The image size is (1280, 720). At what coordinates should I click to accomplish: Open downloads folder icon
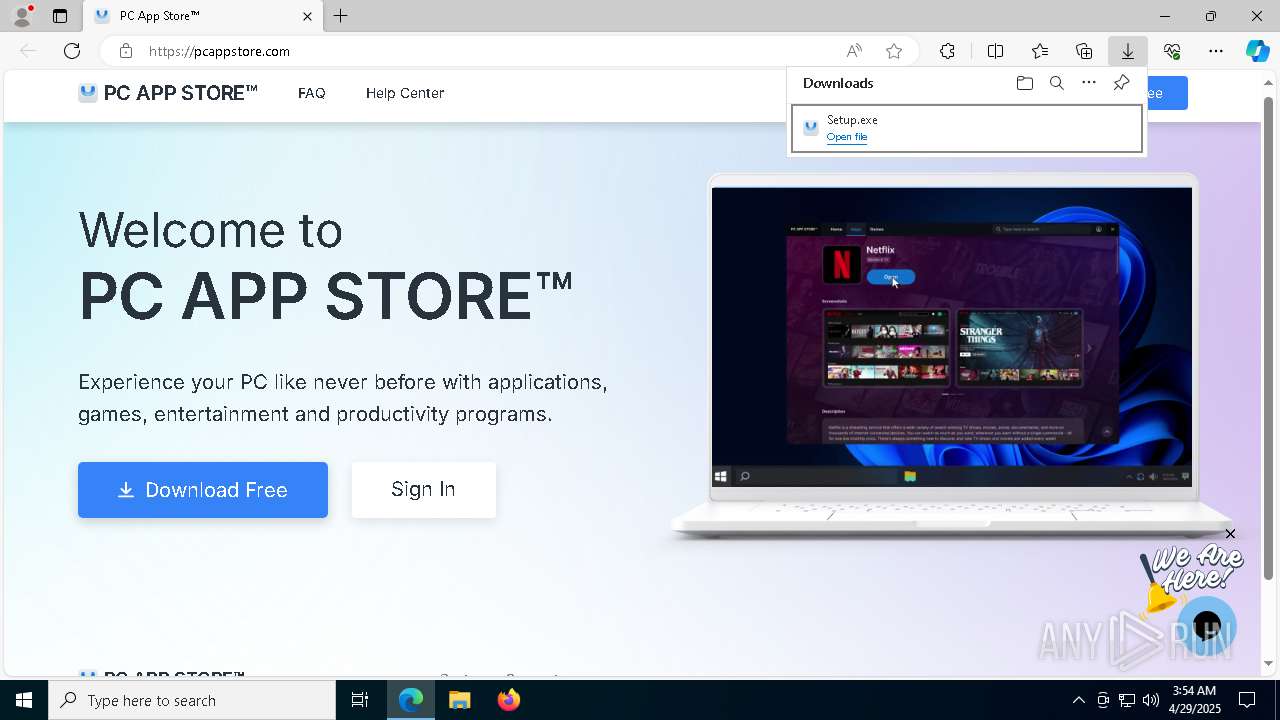click(1025, 83)
